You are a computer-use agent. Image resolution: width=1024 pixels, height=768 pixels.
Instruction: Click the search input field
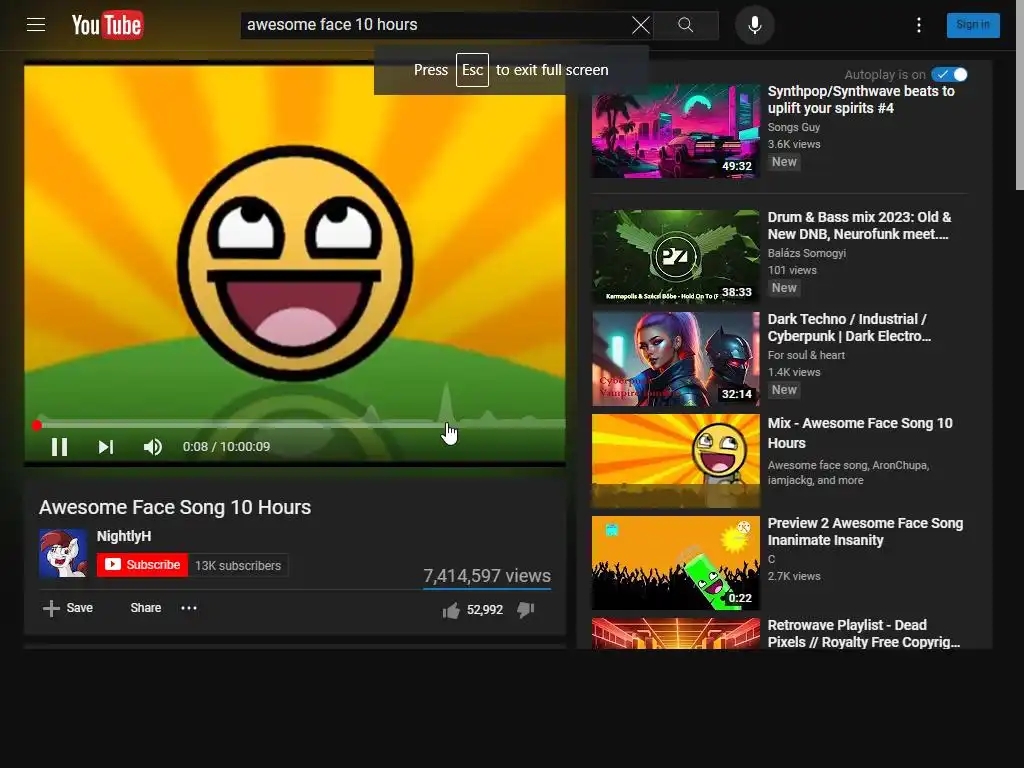point(434,25)
